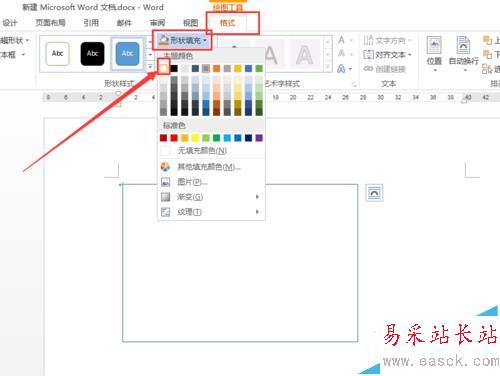500x376 pixels.
Task: Expand the 渐变(G) gradient submenu
Action: click(211, 197)
